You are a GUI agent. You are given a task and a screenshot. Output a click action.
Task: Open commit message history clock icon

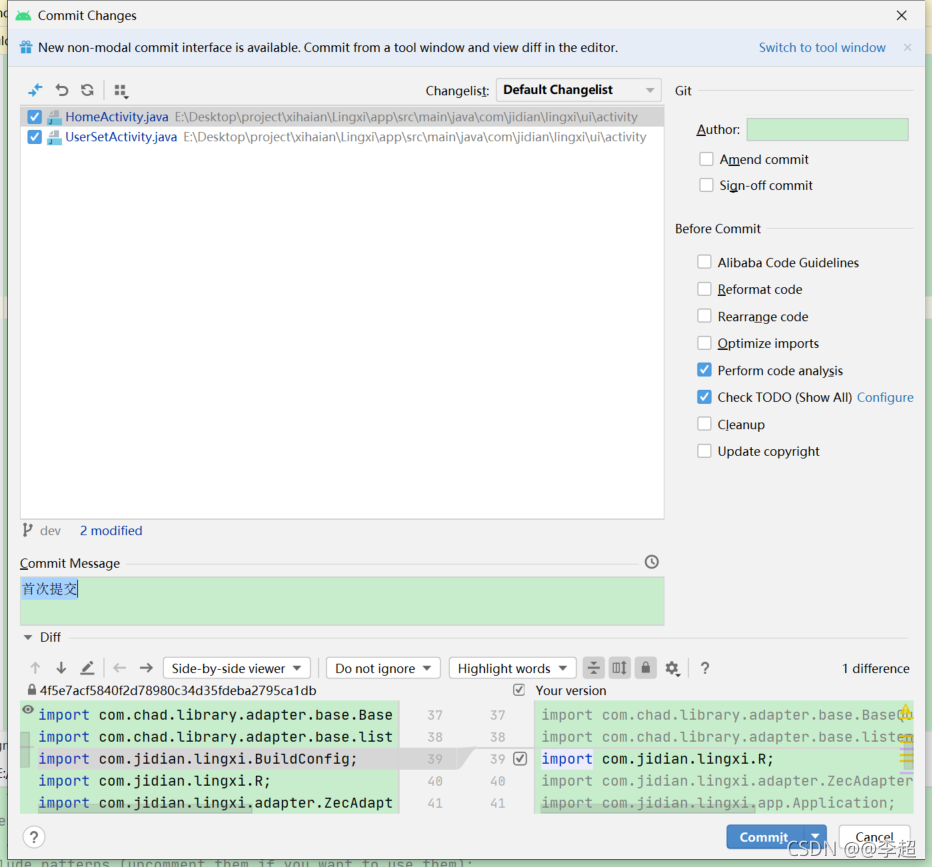click(651, 562)
